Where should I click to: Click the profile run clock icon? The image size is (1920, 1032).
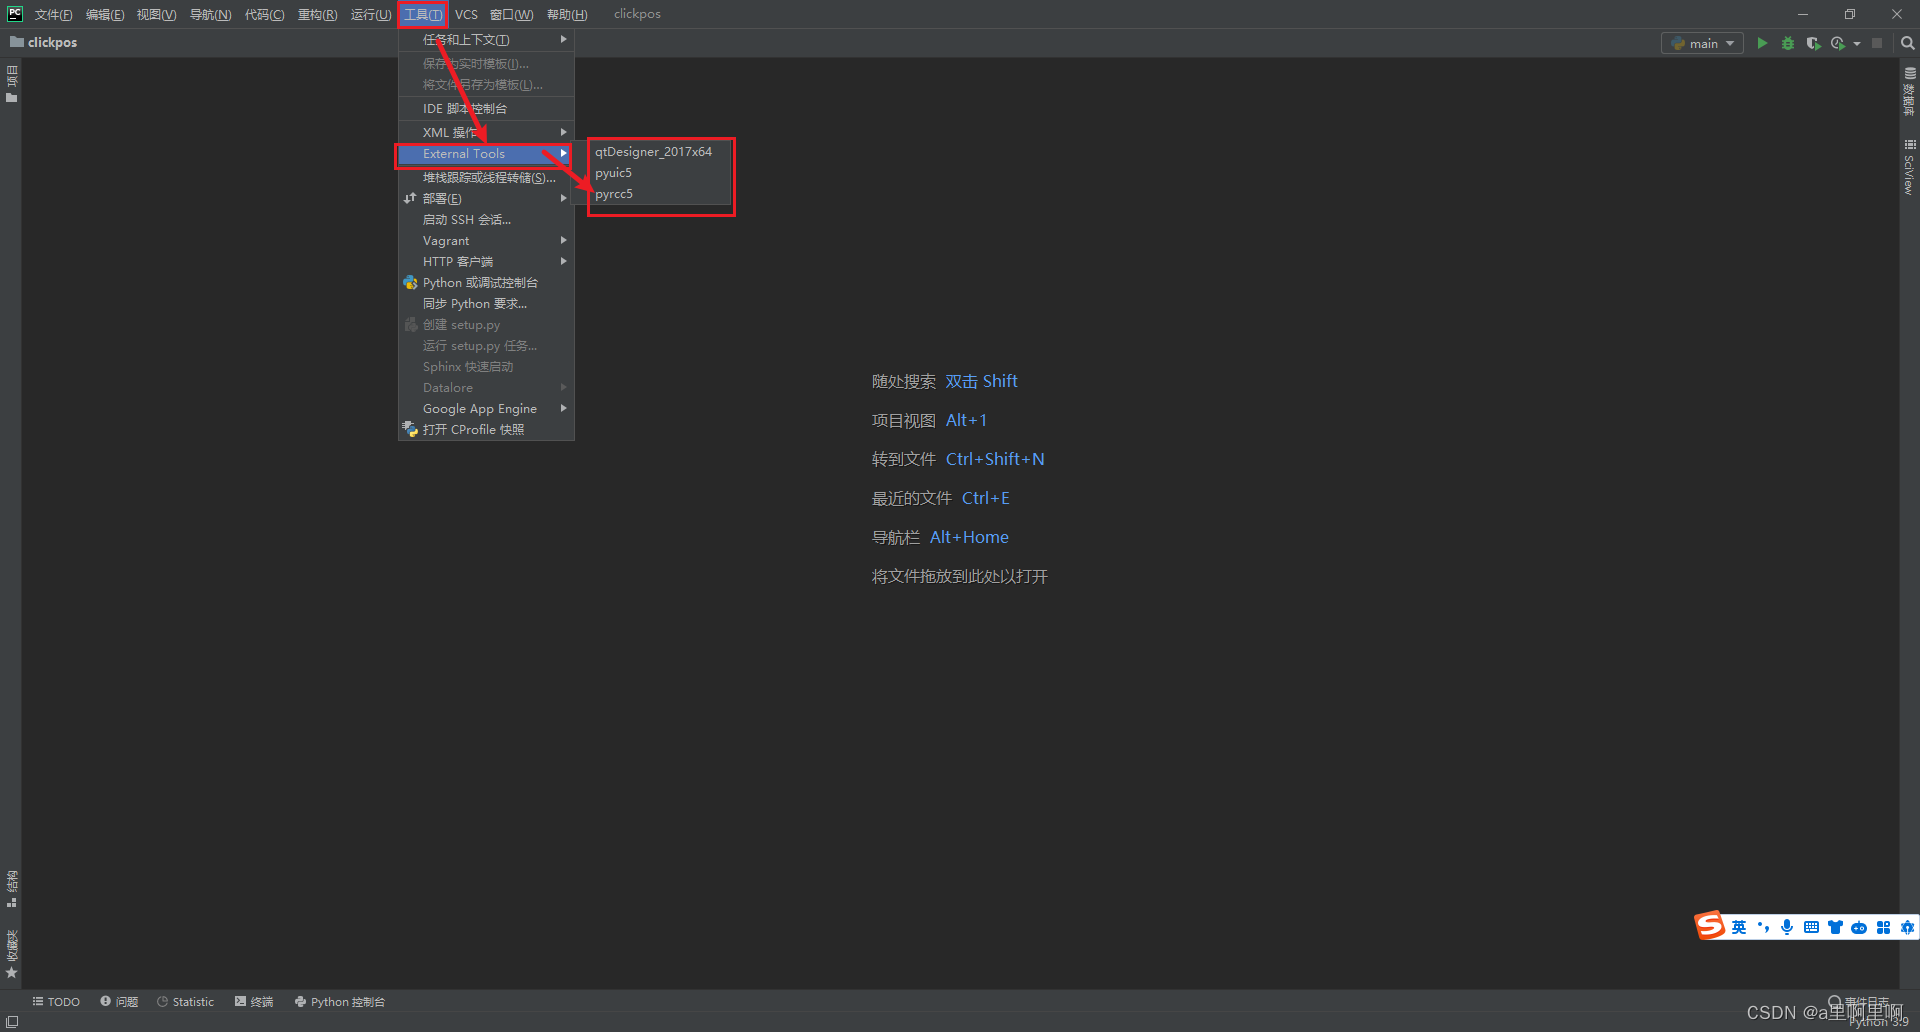tap(1837, 43)
